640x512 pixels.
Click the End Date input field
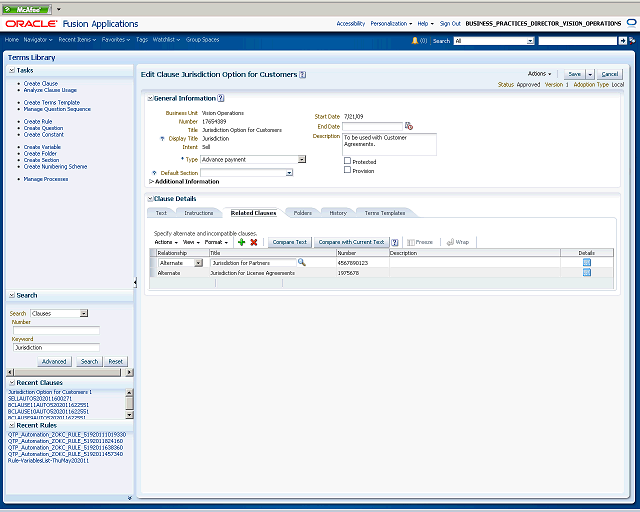pos(372,127)
